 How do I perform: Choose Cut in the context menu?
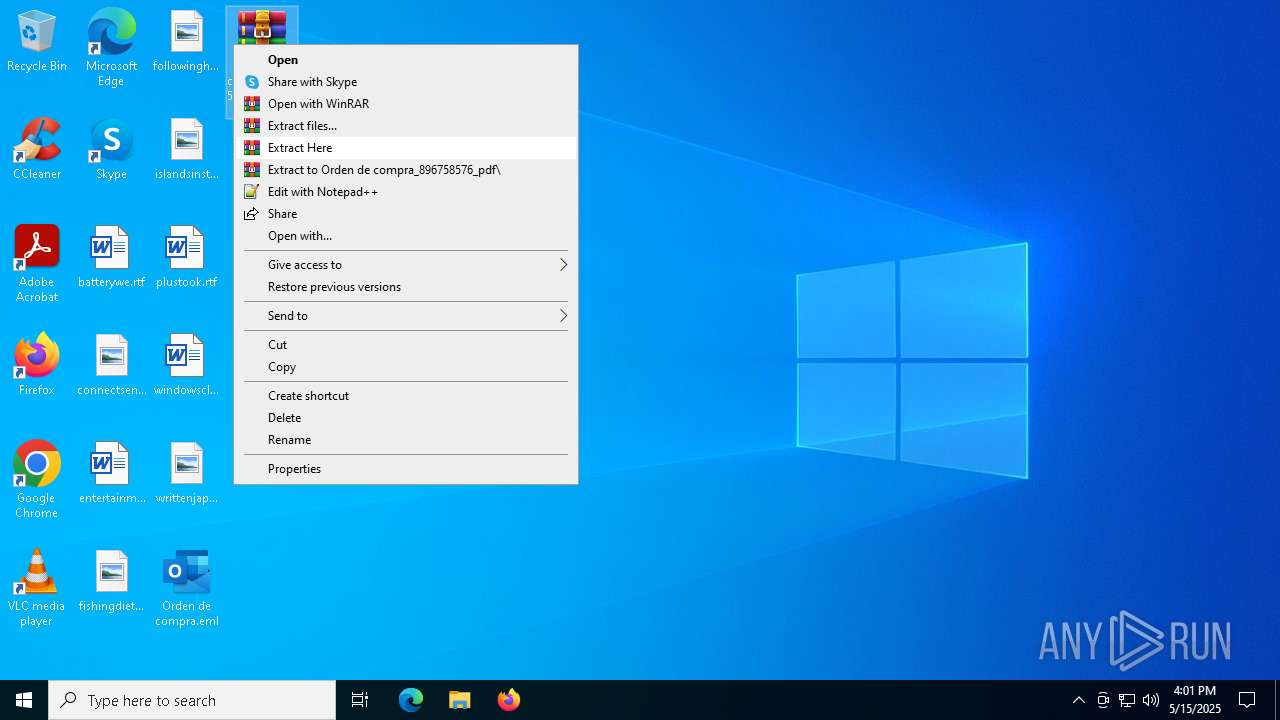(x=406, y=345)
